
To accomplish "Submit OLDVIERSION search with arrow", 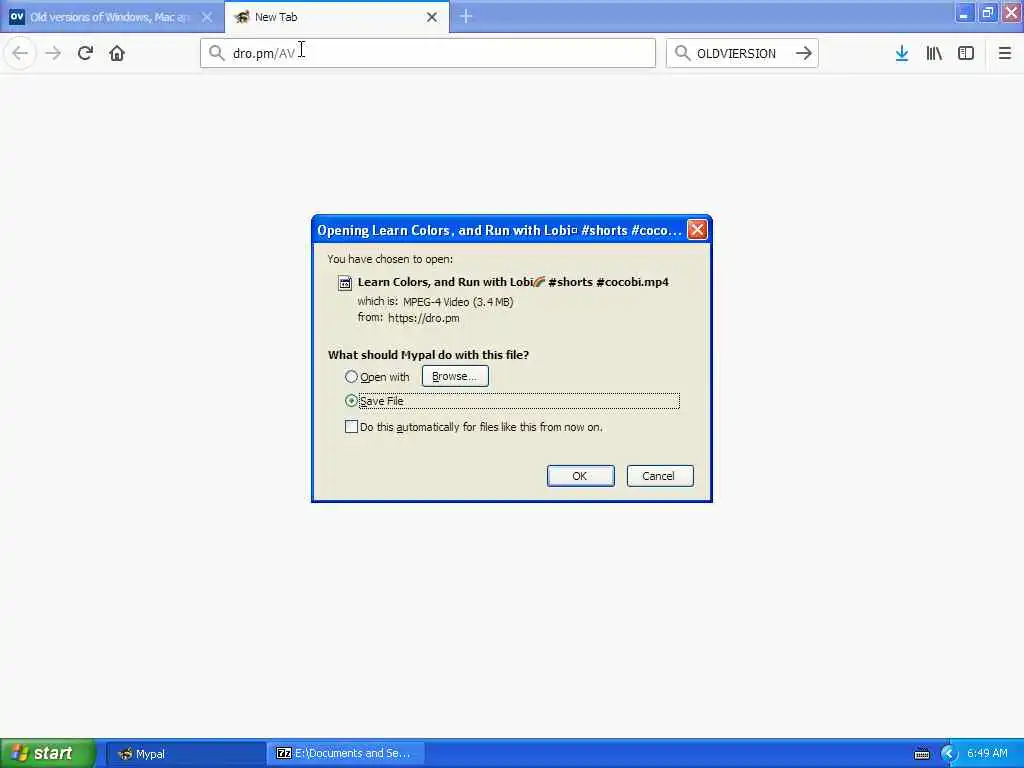I will [804, 53].
